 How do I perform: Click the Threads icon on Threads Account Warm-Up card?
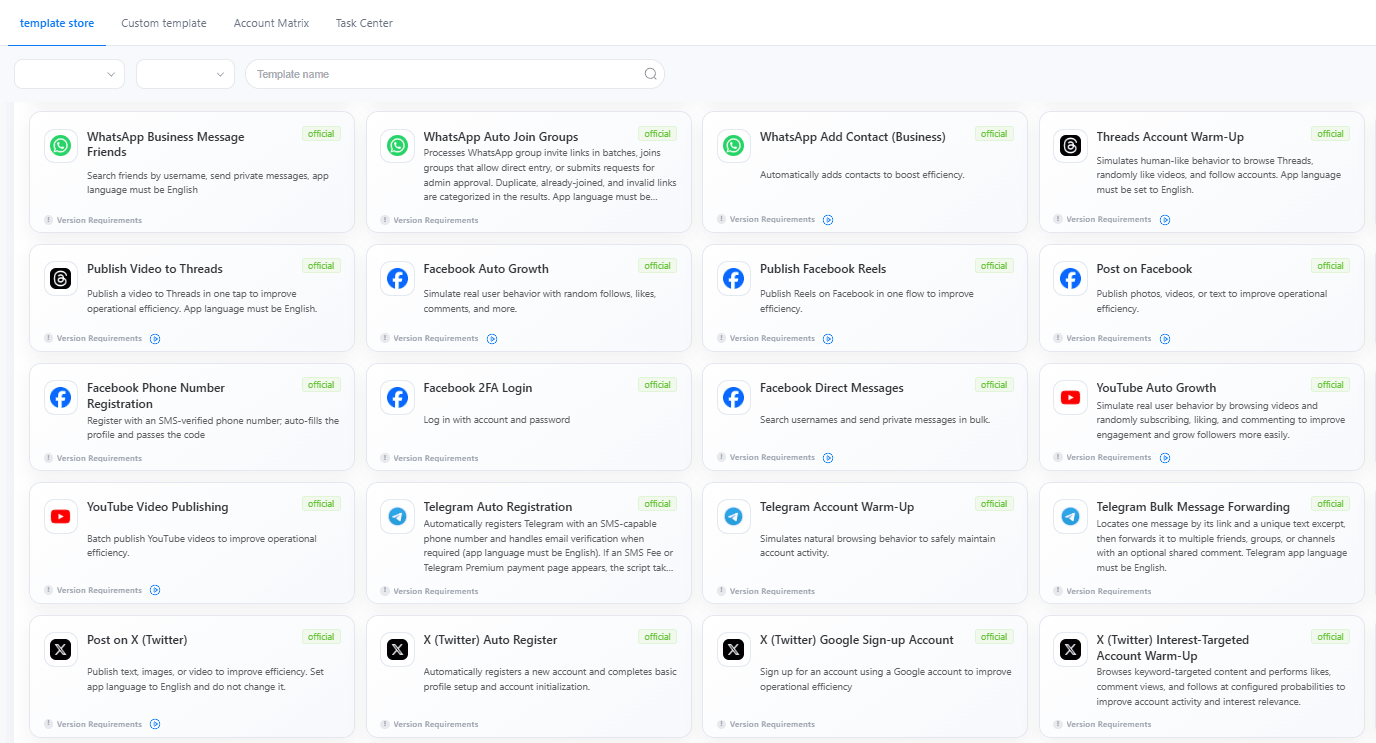(1071, 146)
